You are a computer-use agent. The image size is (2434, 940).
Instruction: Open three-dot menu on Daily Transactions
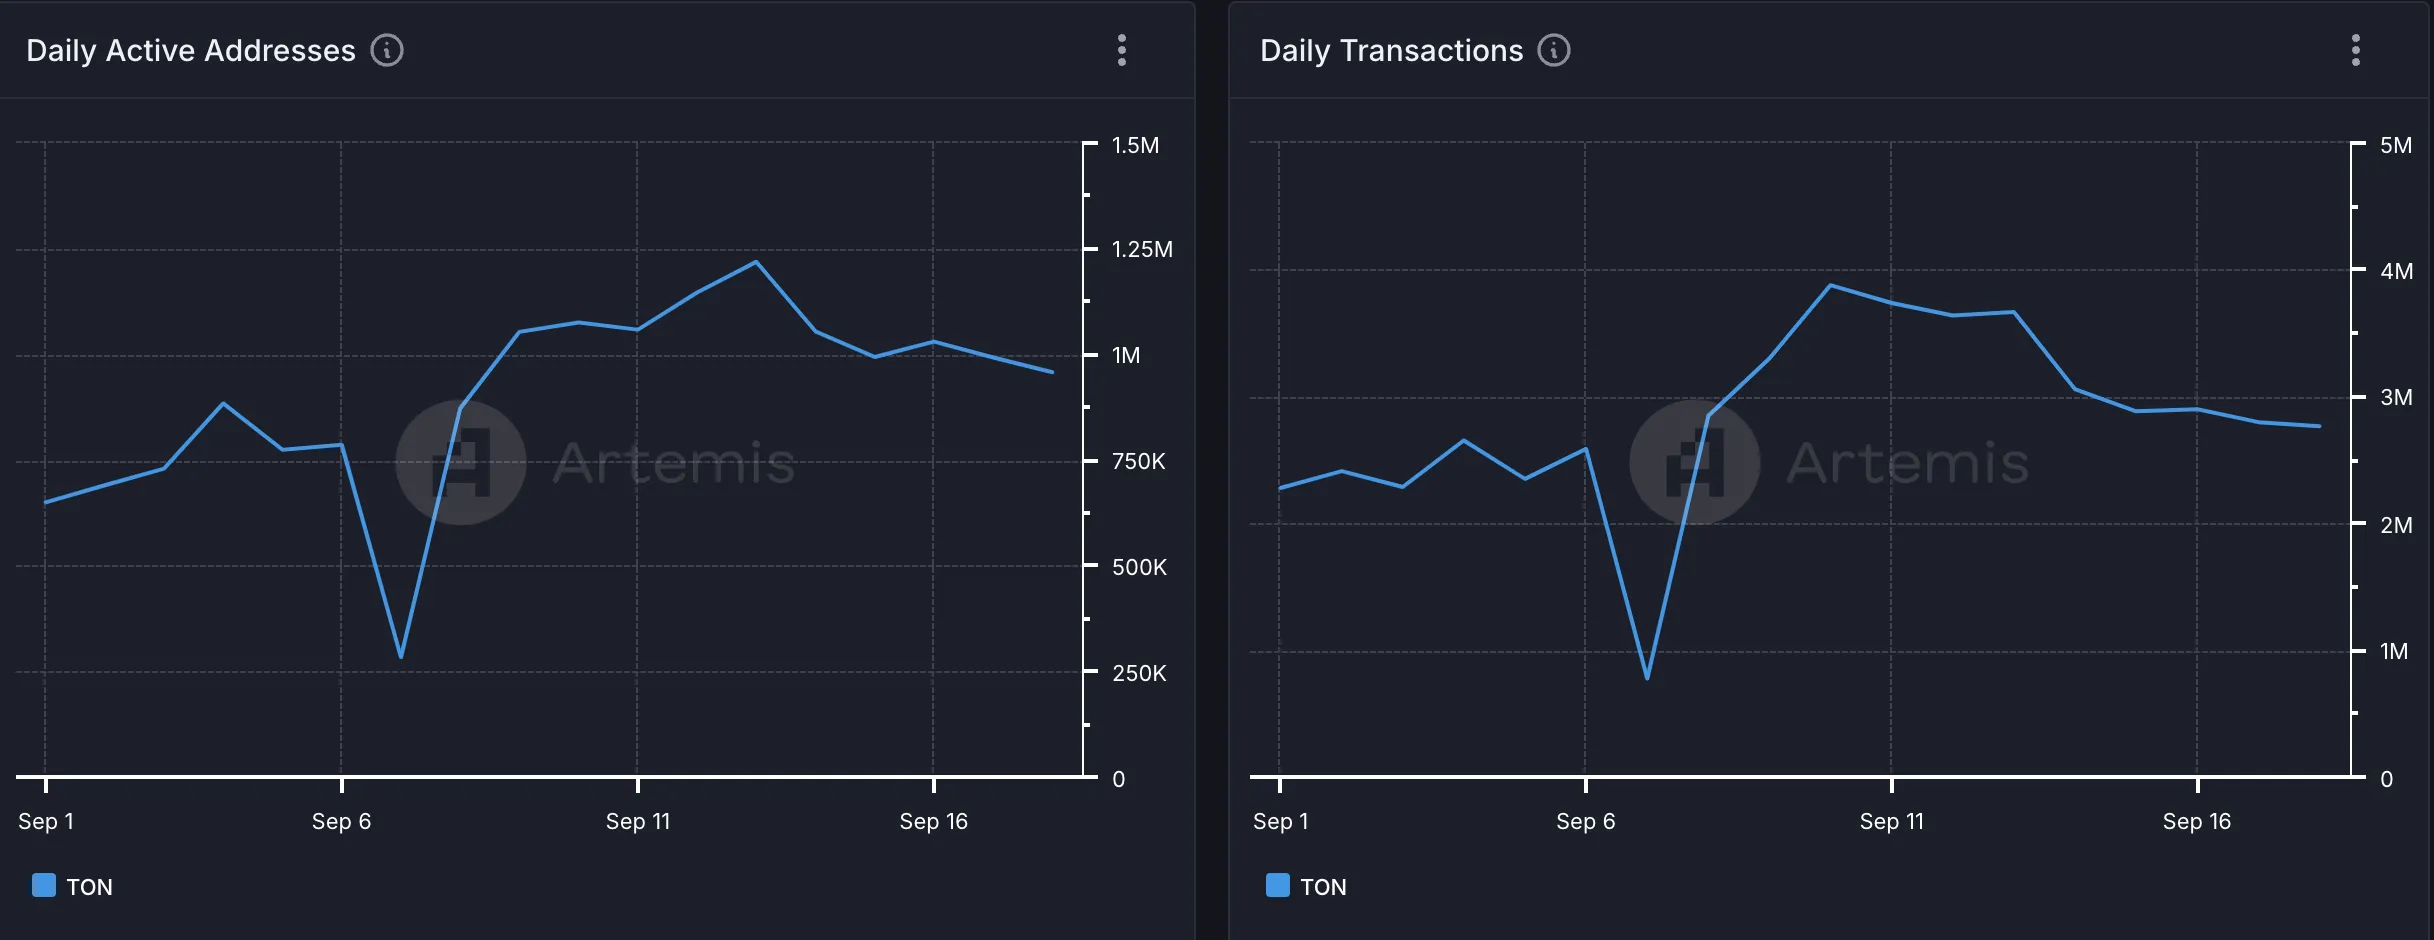(x=2355, y=50)
